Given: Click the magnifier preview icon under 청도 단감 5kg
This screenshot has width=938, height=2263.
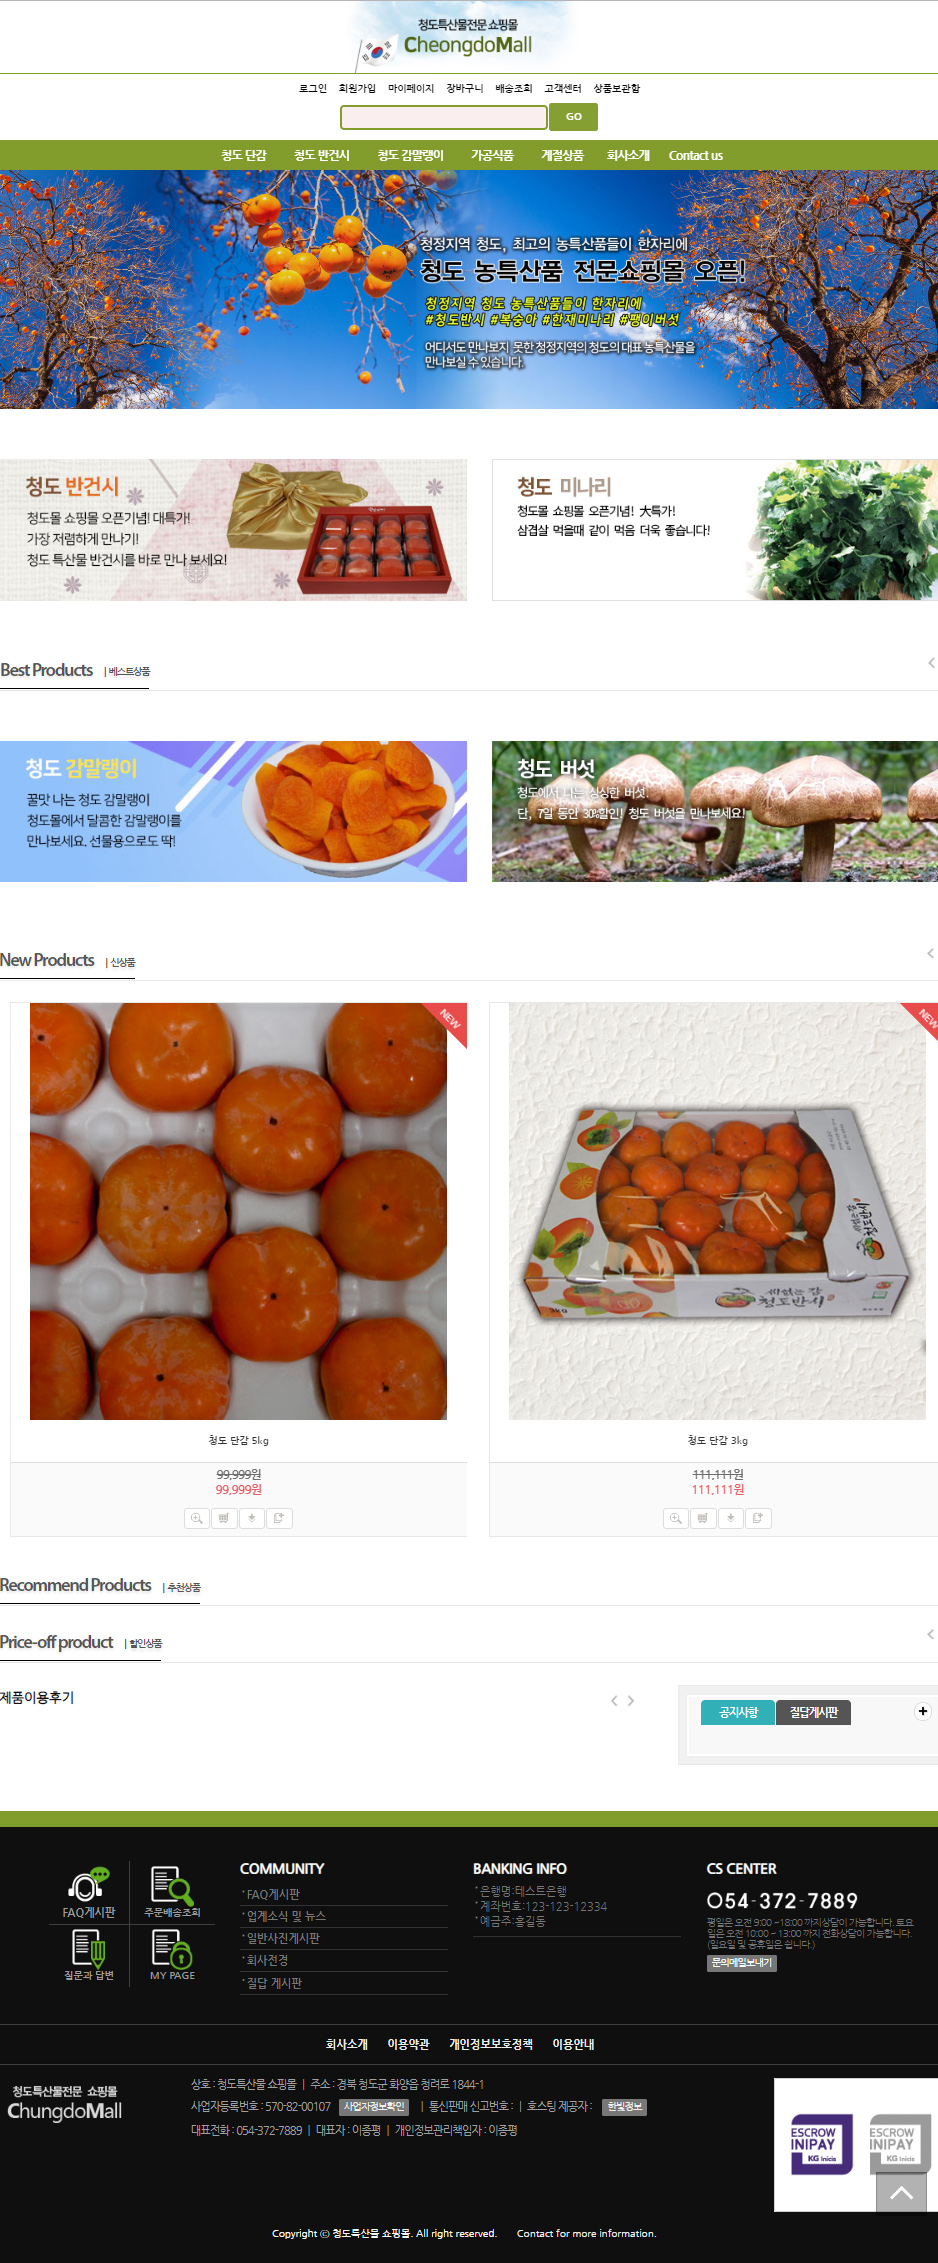Looking at the screenshot, I should pos(197,1518).
